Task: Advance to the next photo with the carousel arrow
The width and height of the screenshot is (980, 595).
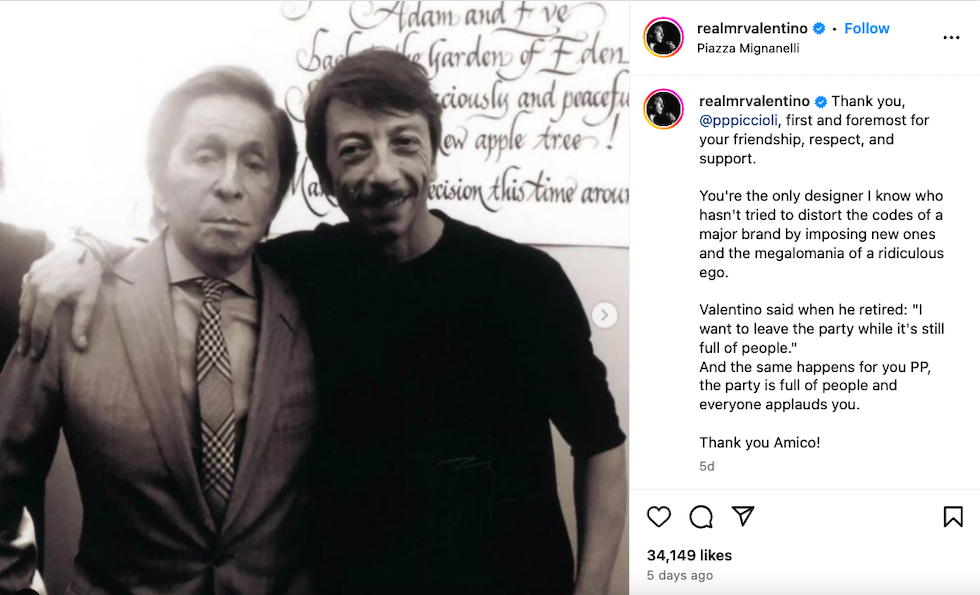Action: point(604,315)
